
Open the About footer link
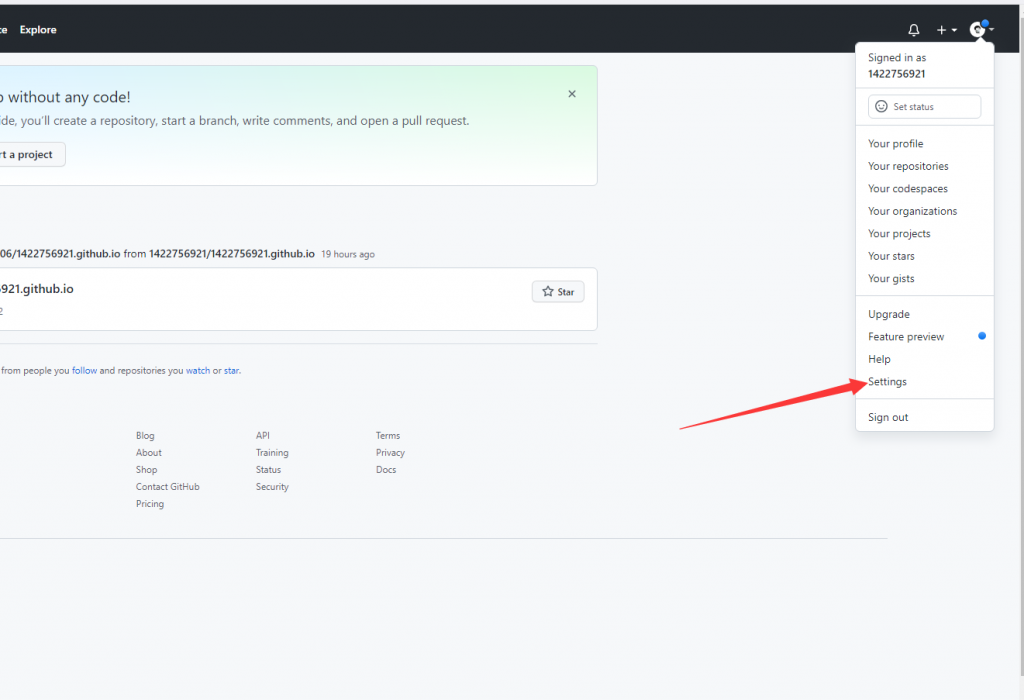(x=148, y=453)
